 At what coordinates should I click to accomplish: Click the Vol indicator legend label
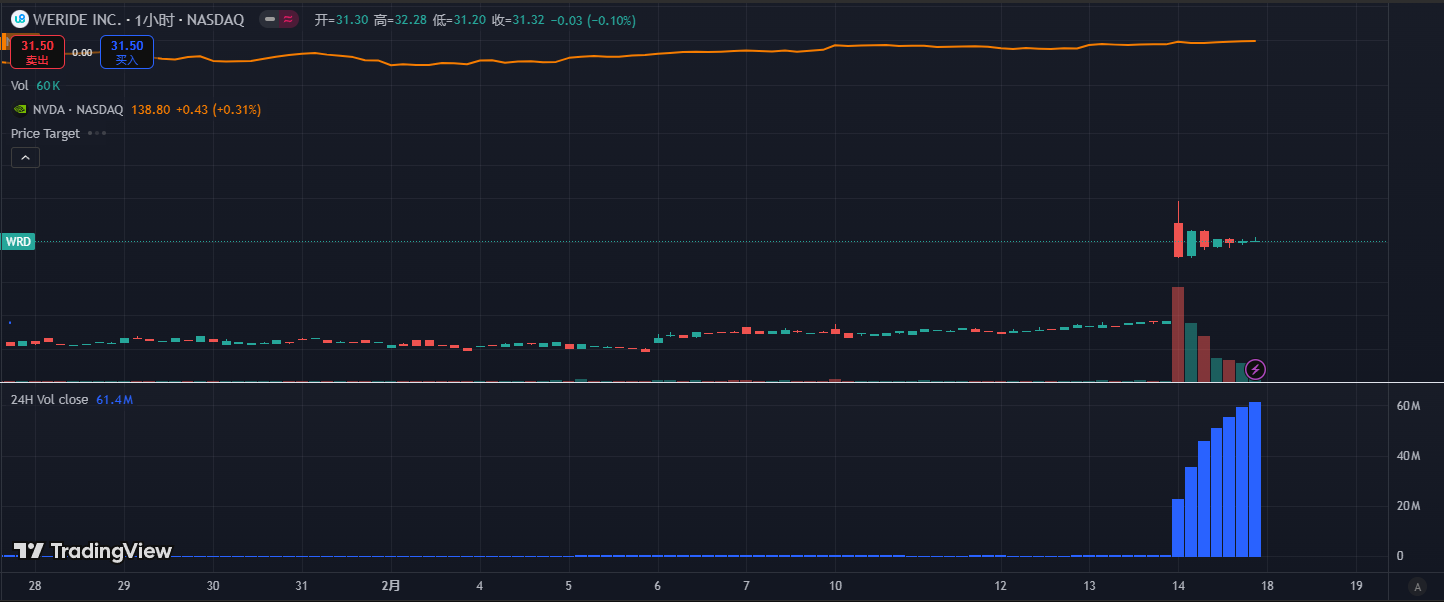(20, 86)
